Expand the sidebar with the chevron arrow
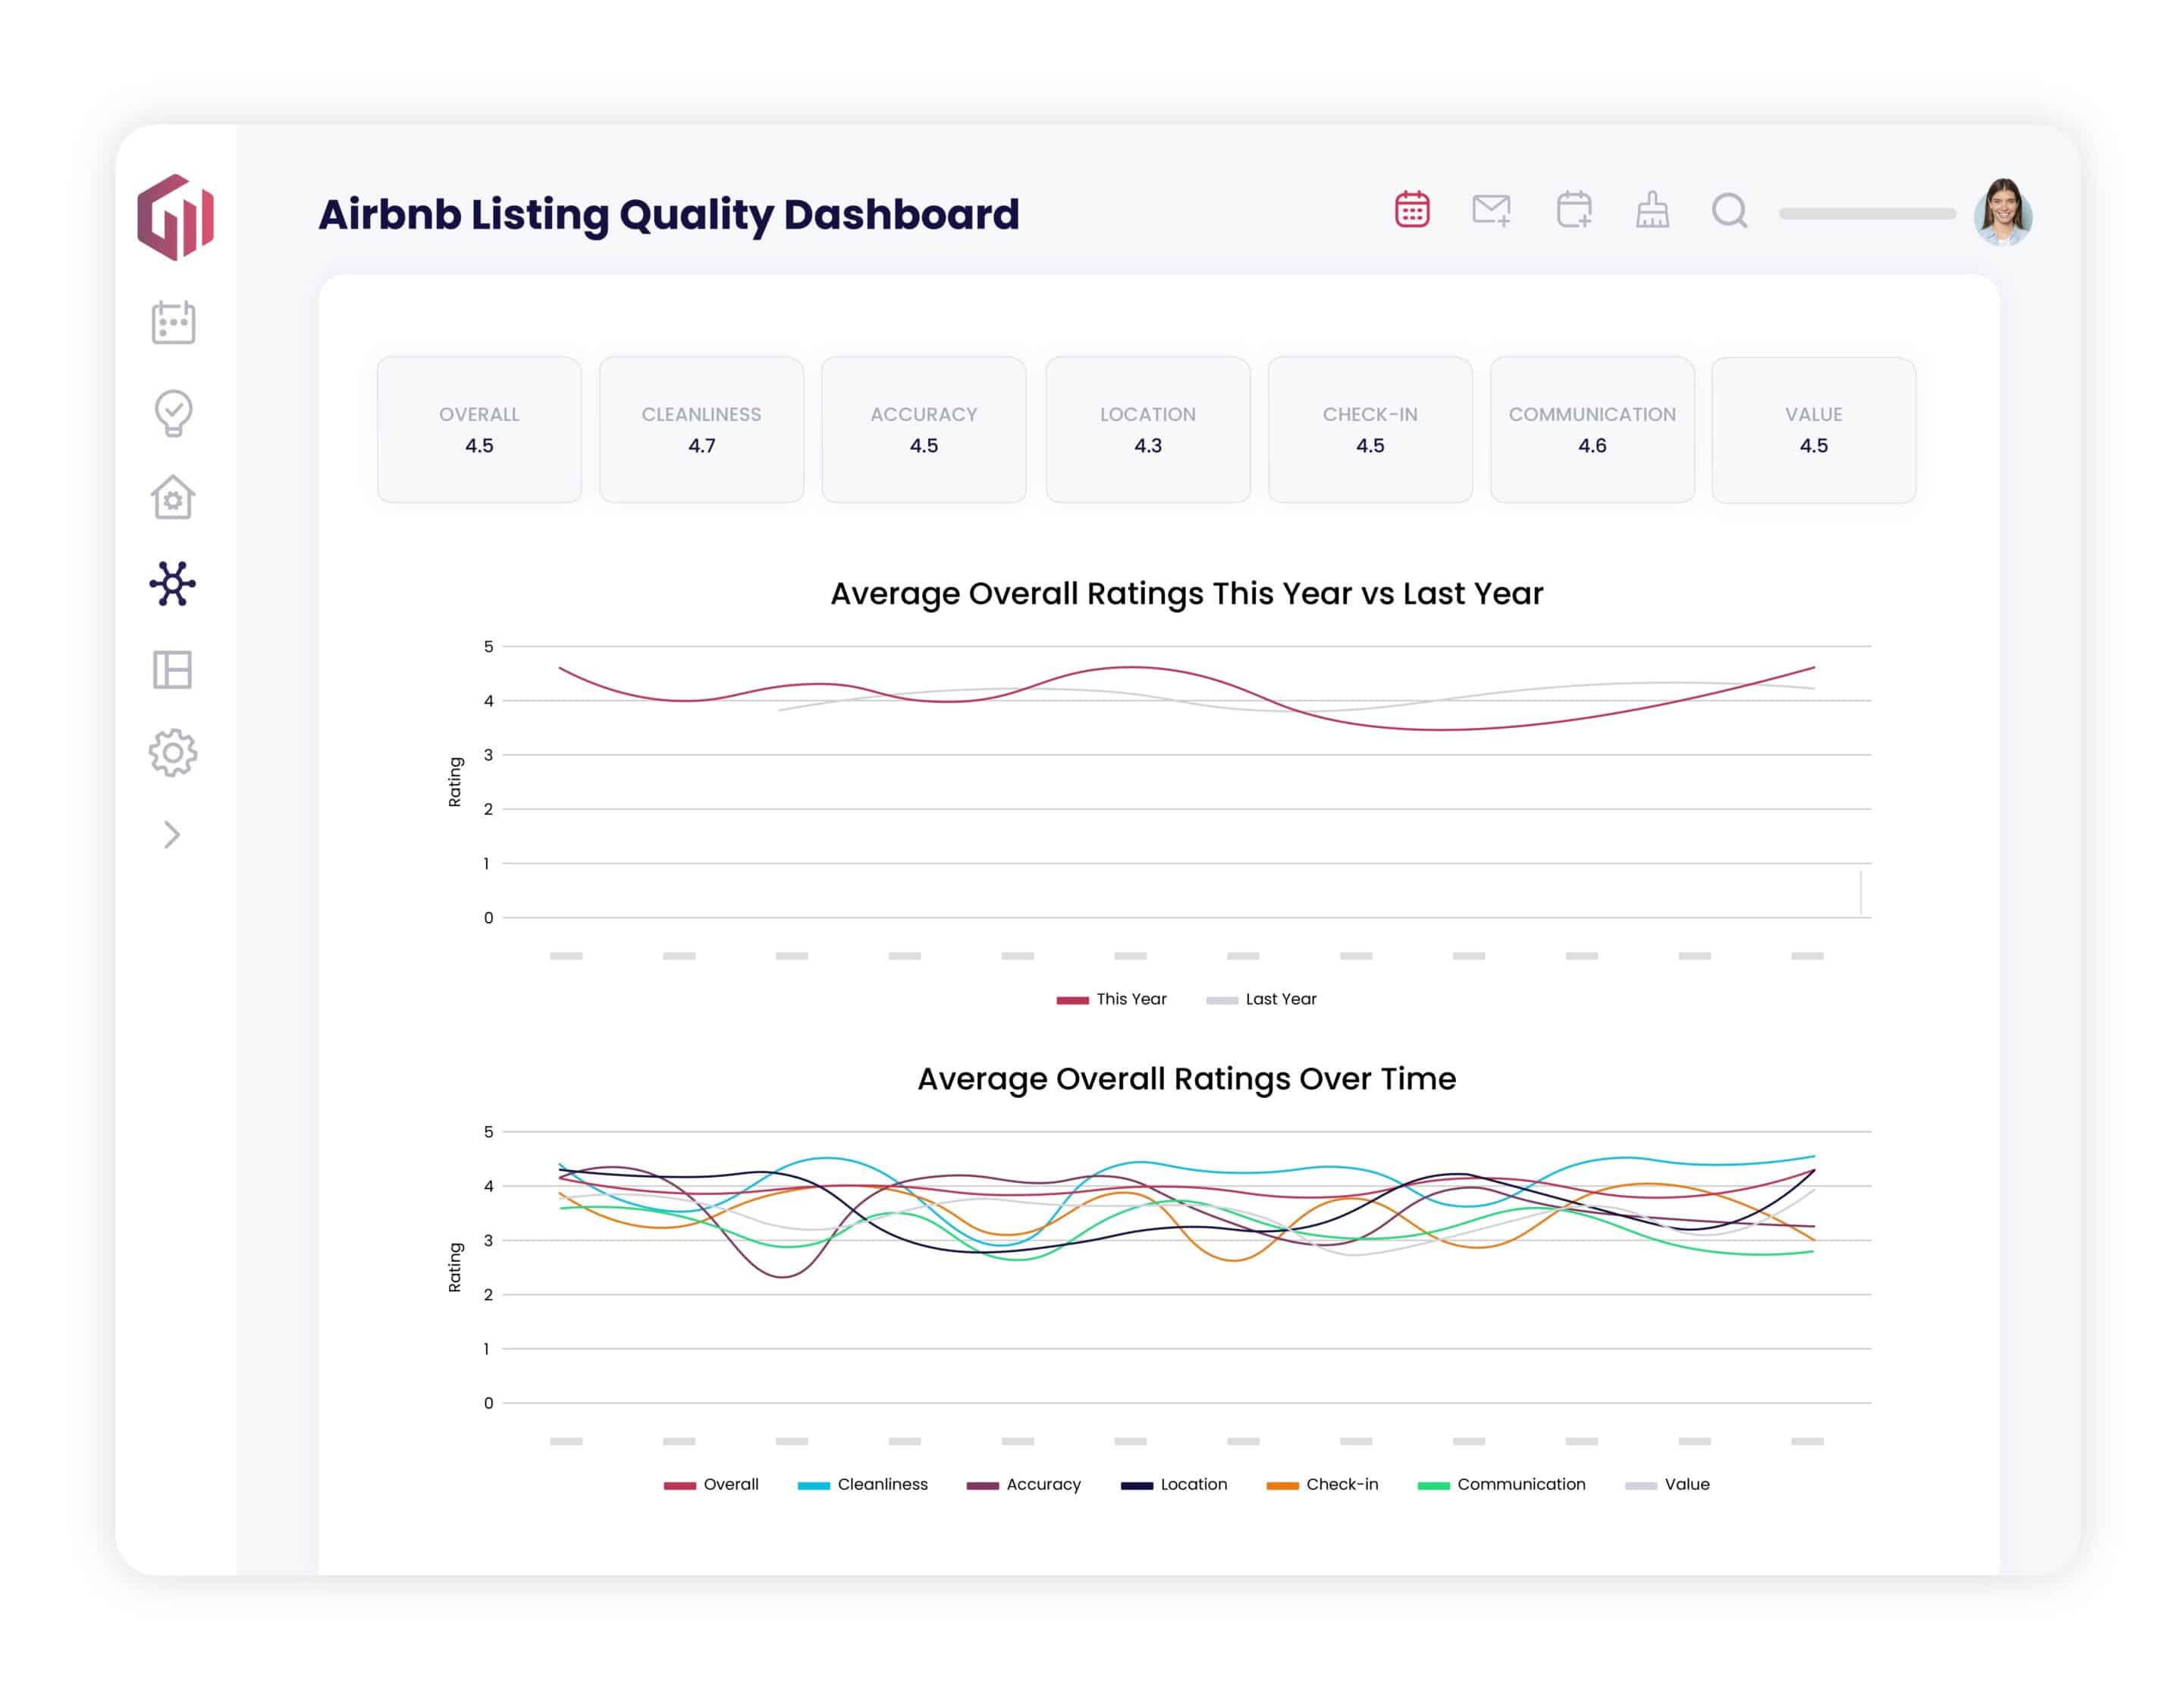The width and height of the screenshot is (2184, 1700). pos(172,835)
